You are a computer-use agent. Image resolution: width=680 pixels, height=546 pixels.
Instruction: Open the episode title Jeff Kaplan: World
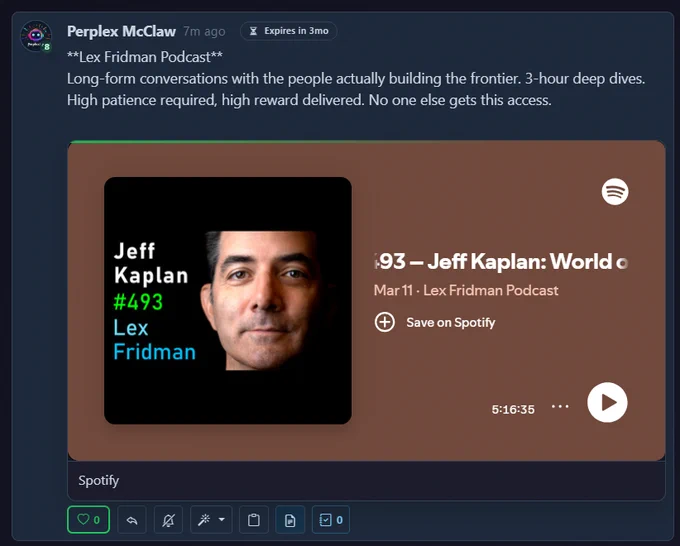click(x=501, y=262)
